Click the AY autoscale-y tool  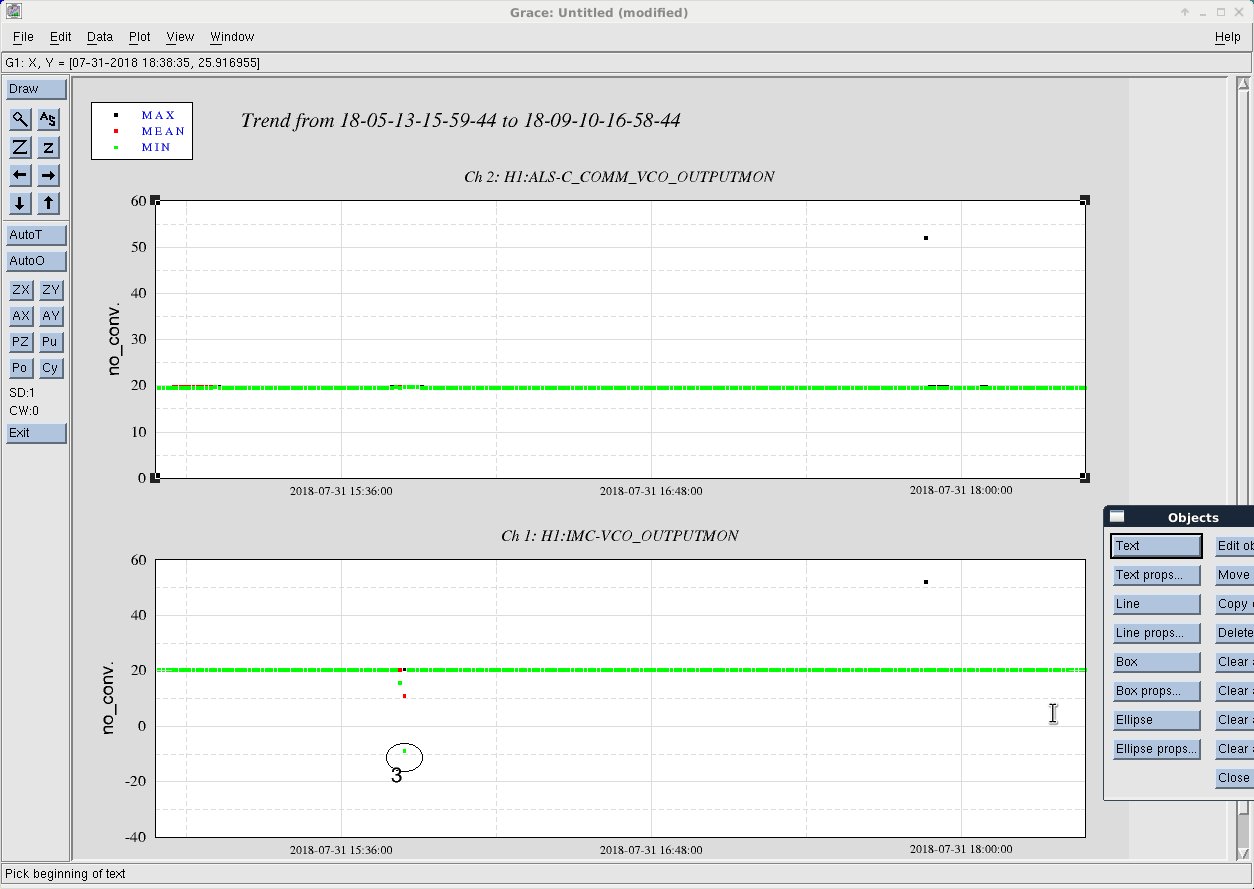pos(51,316)
